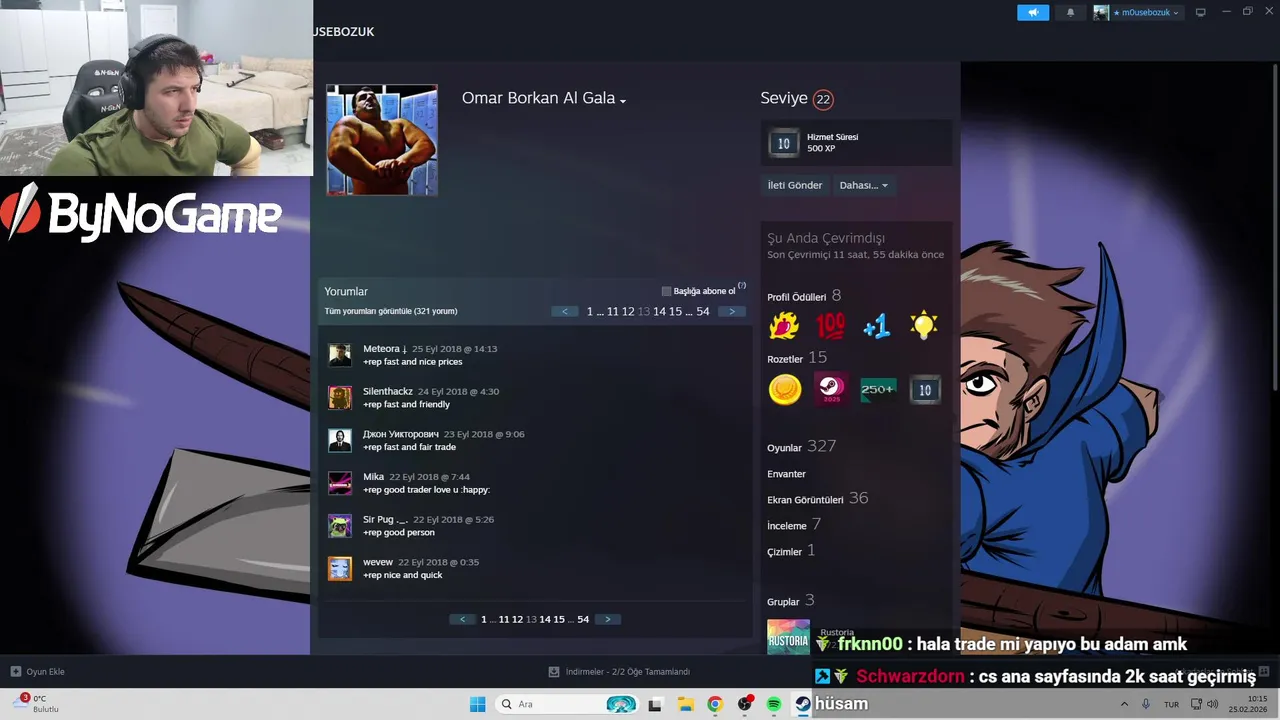Open the Rustoria group thumbnail
1280x720 pixels.
[x=788, y=638]
